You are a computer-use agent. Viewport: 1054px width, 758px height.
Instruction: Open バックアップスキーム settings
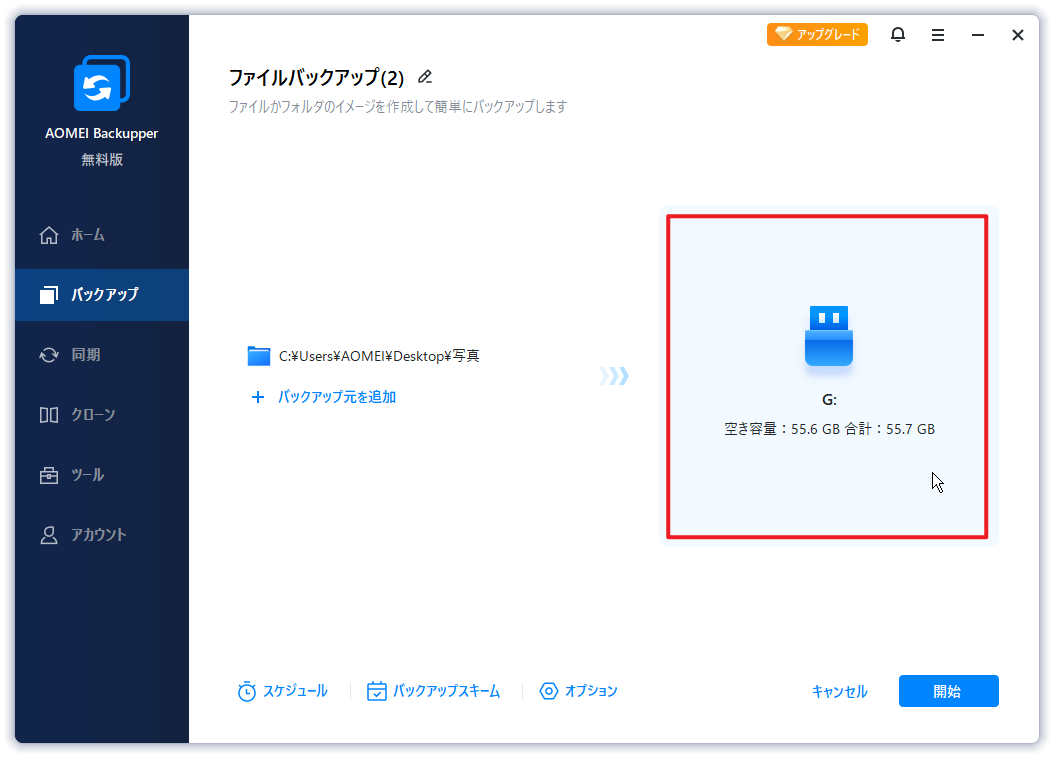434,691
